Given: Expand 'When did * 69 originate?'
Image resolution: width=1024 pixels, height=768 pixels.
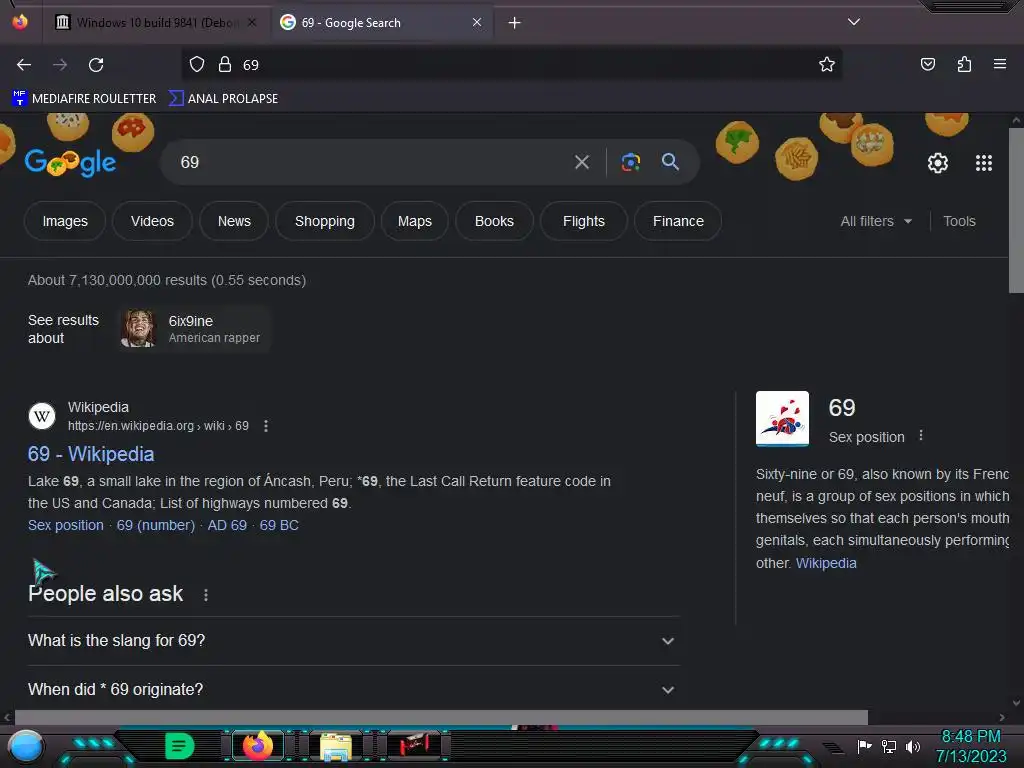Looking at the screenshot, I should click(x=353, y=690).
